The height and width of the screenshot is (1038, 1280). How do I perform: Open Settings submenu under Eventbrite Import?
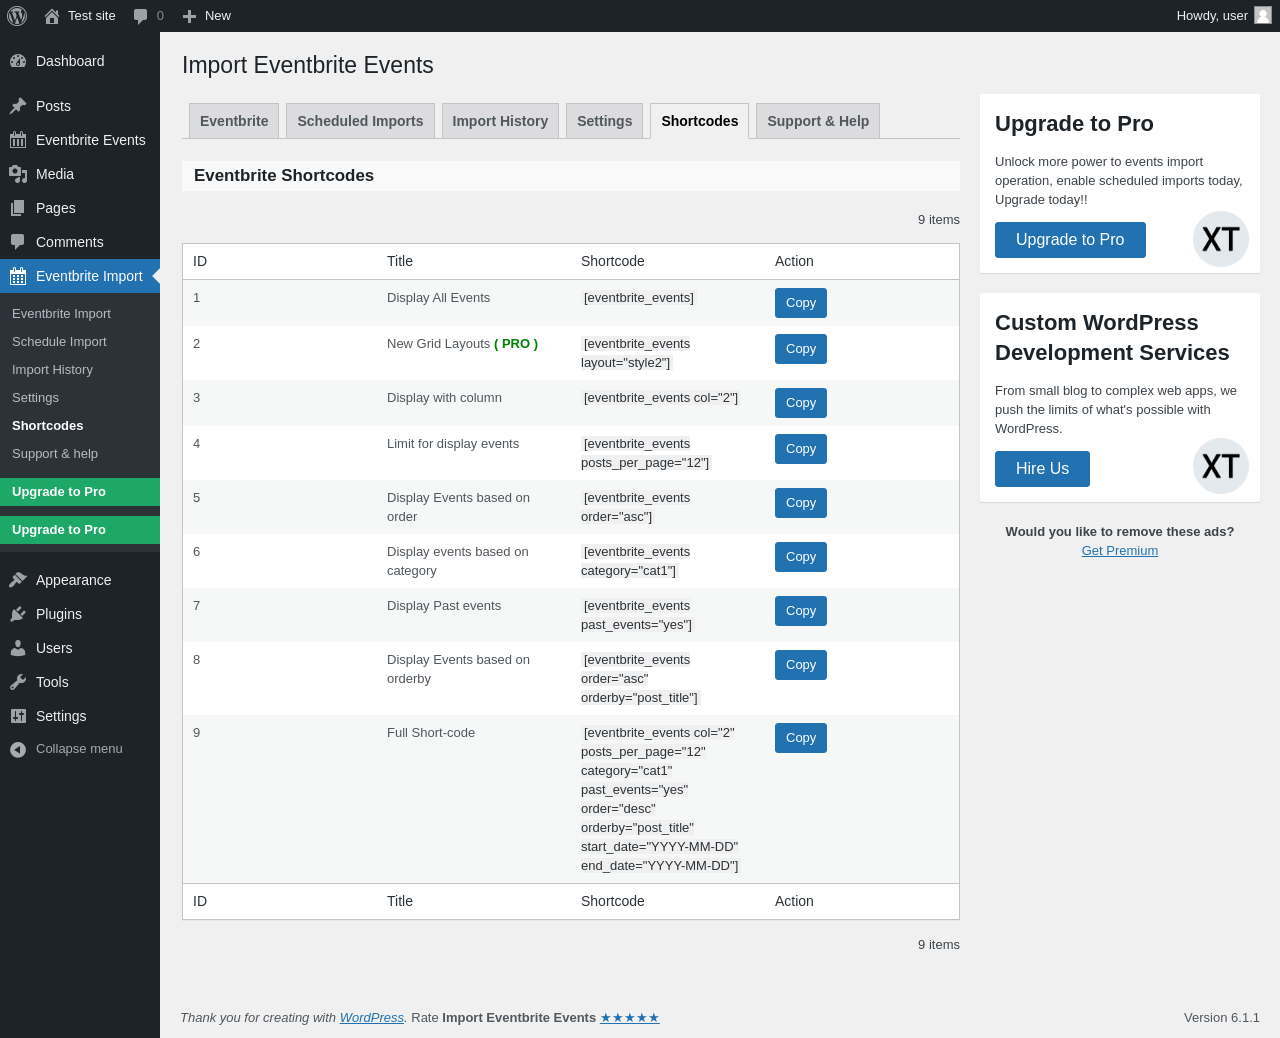click(80, 398)
